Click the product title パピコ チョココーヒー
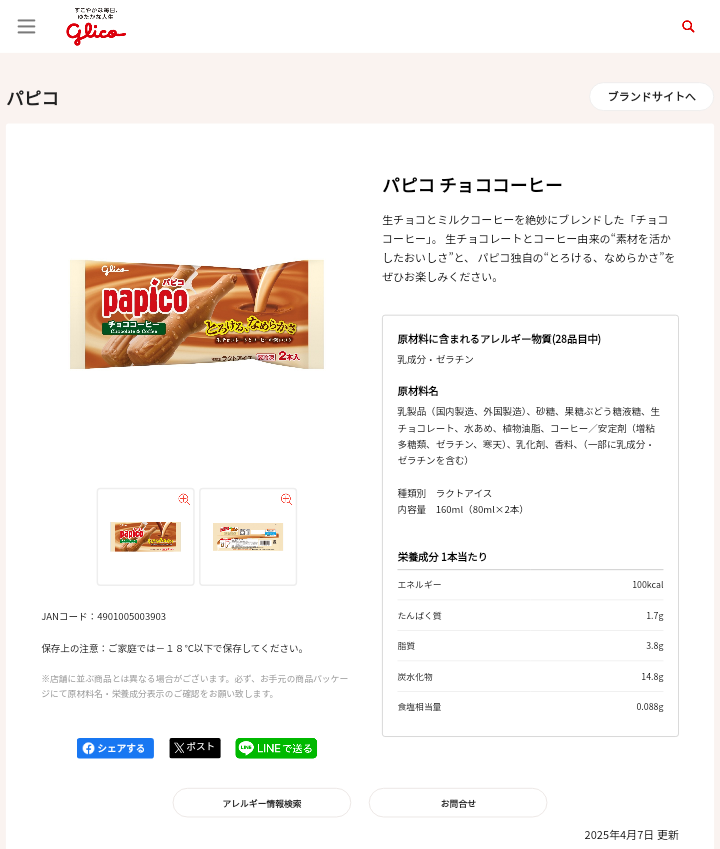The height and width of the screenshot is (849, 720). [x=472, y=185]
